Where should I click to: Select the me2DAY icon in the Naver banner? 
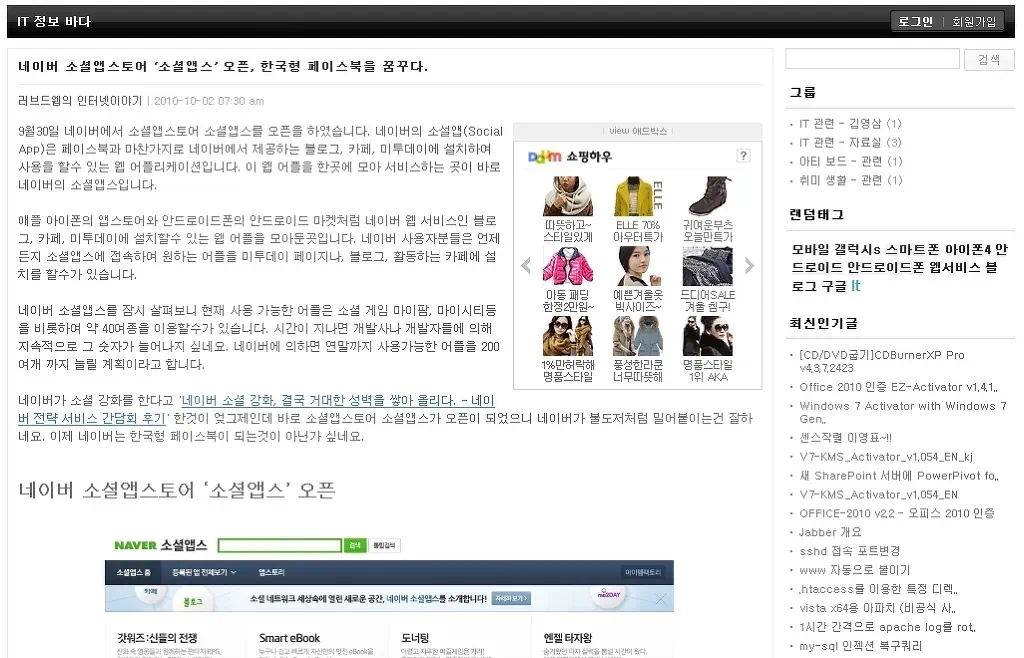[x=606, y=594]
